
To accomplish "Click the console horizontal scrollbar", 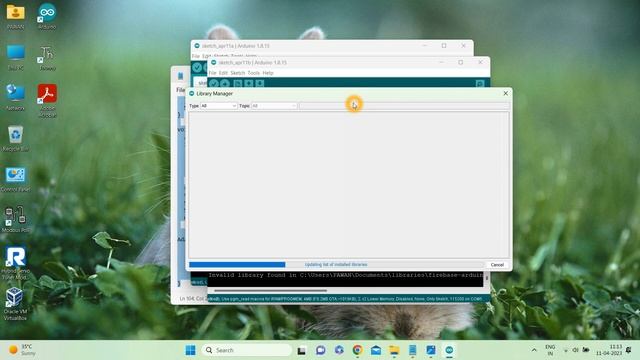I will 270,291.
